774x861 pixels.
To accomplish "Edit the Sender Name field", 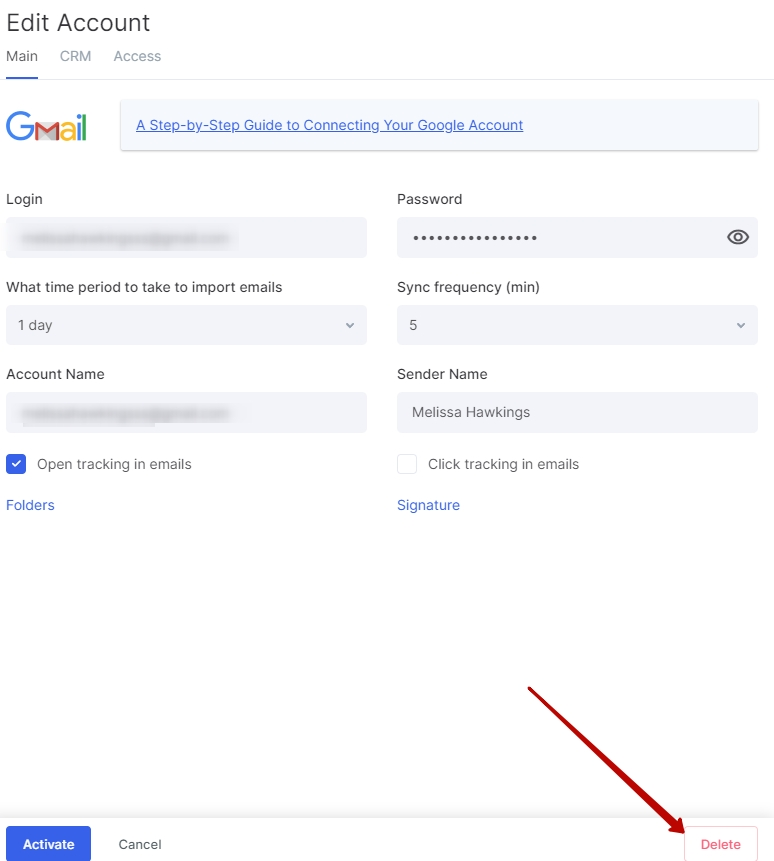I will point(577,412).
